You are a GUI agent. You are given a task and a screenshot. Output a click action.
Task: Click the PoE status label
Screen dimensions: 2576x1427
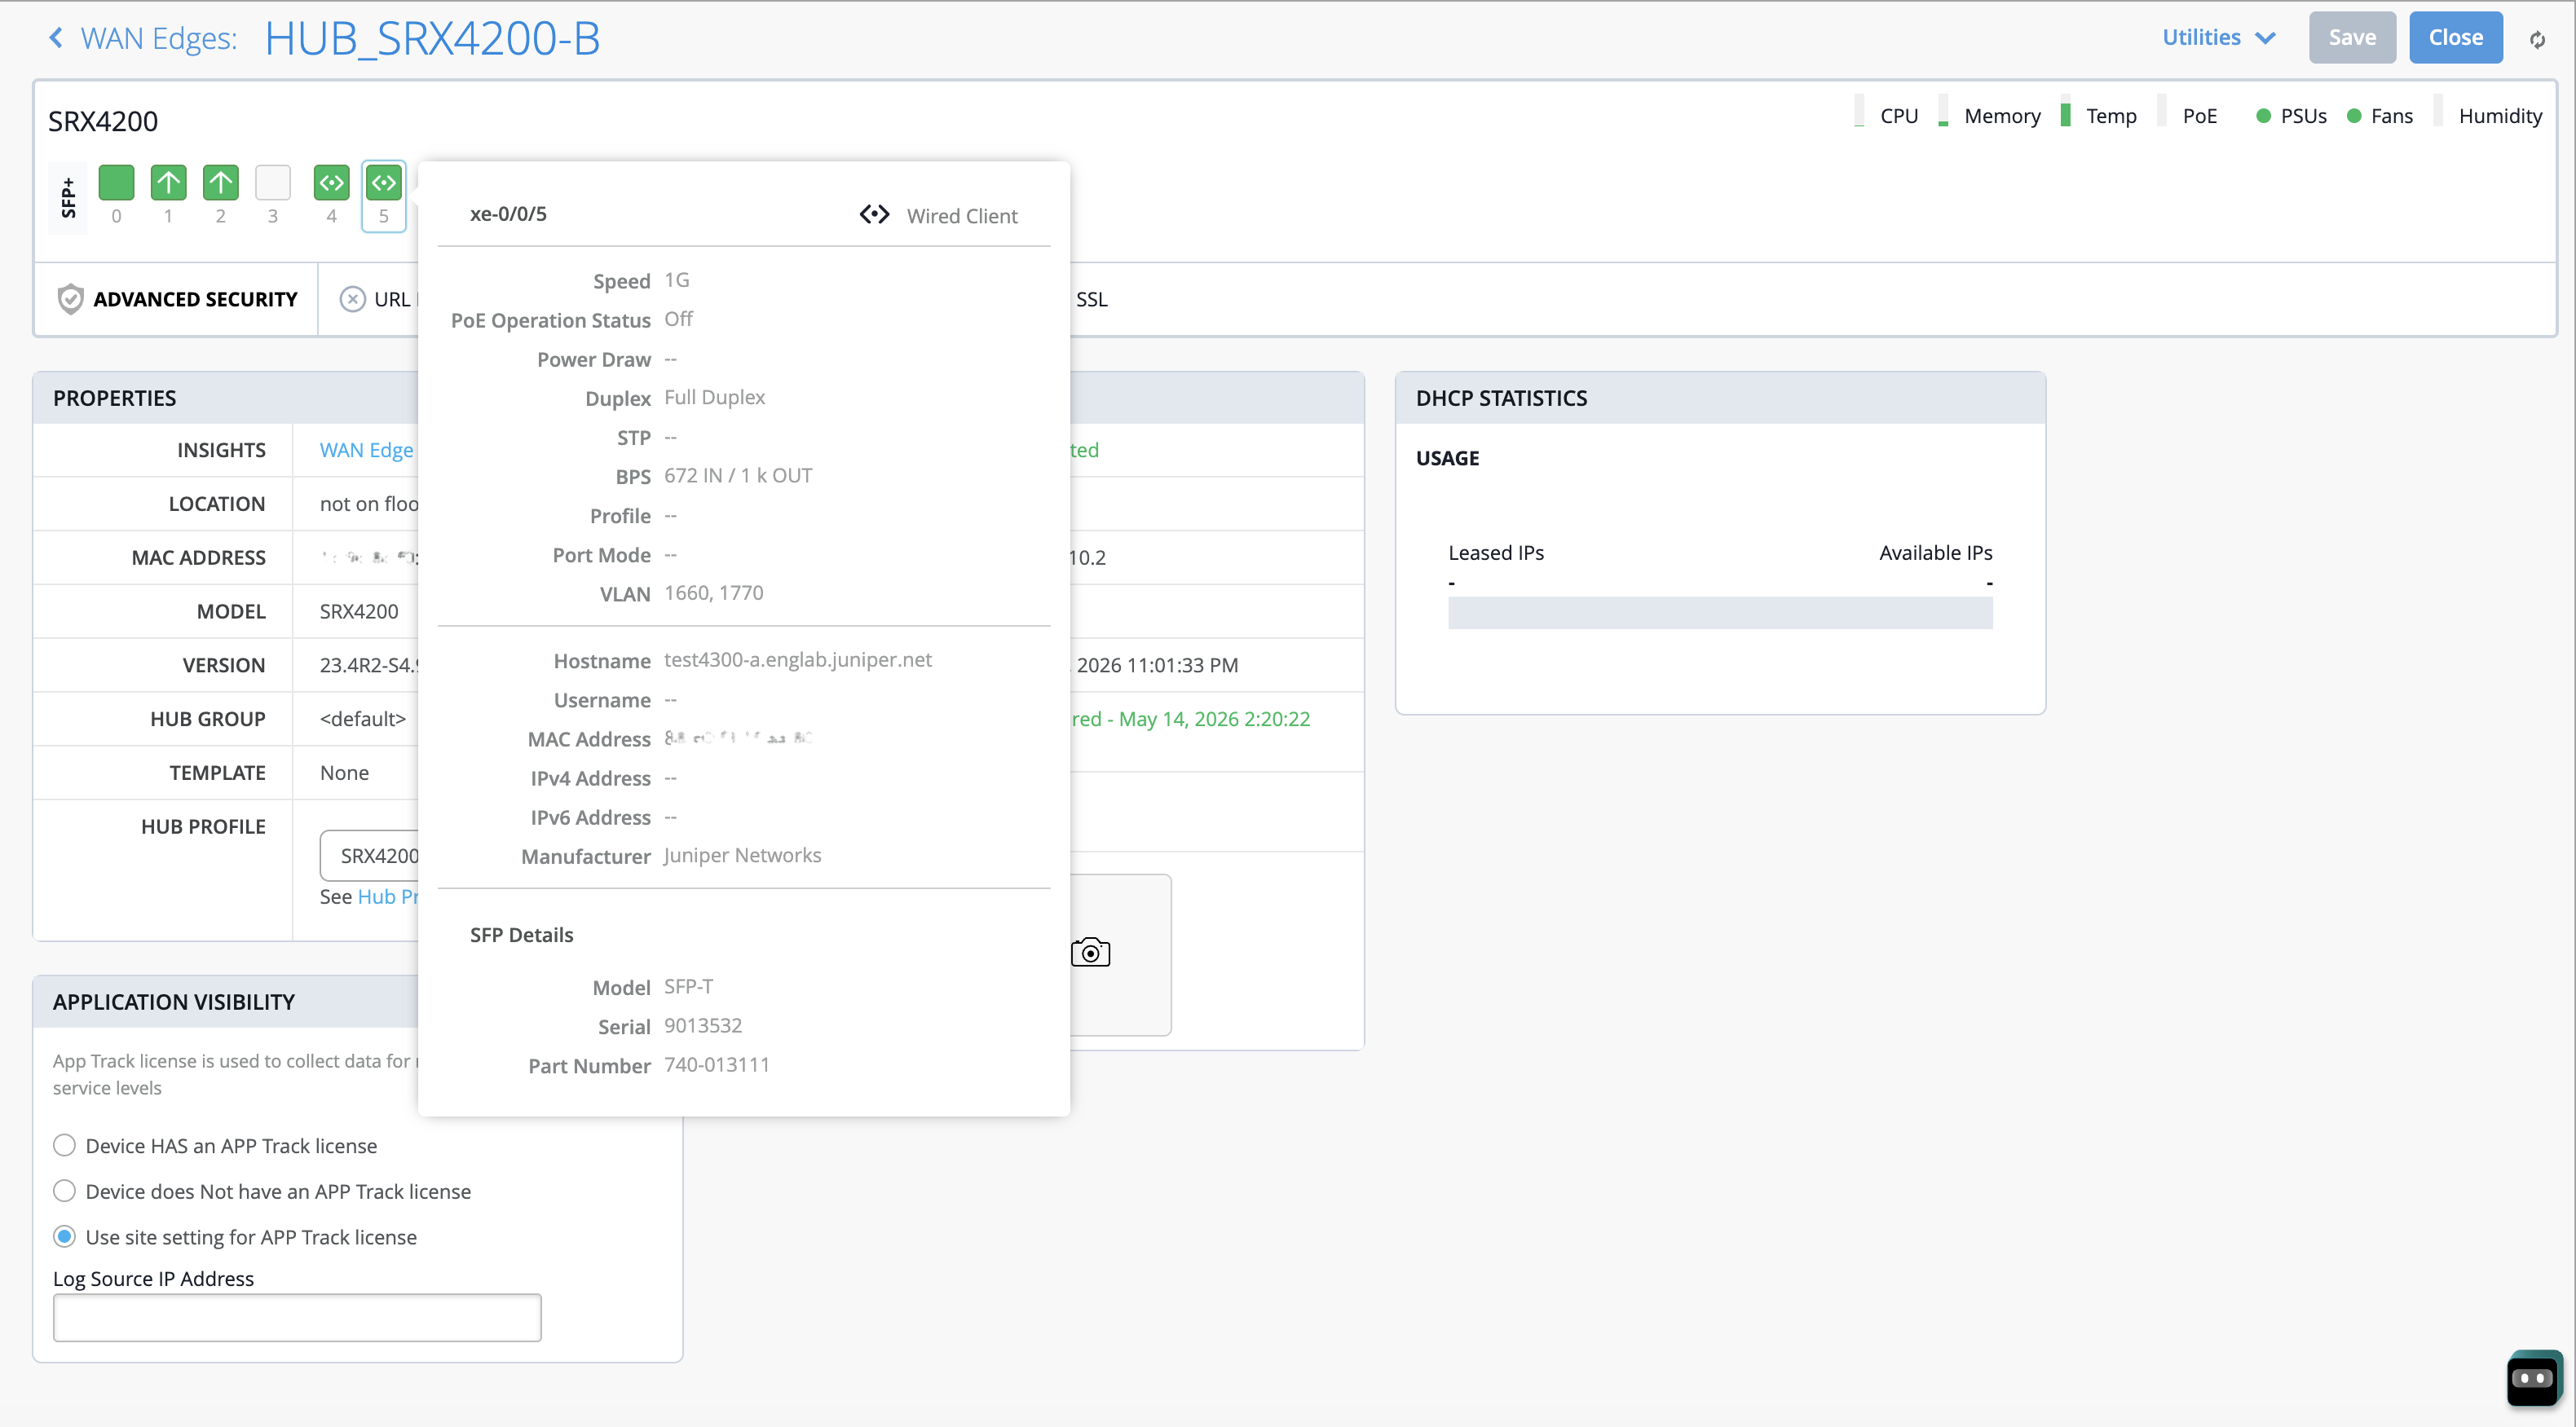(x=2199, y=116)
